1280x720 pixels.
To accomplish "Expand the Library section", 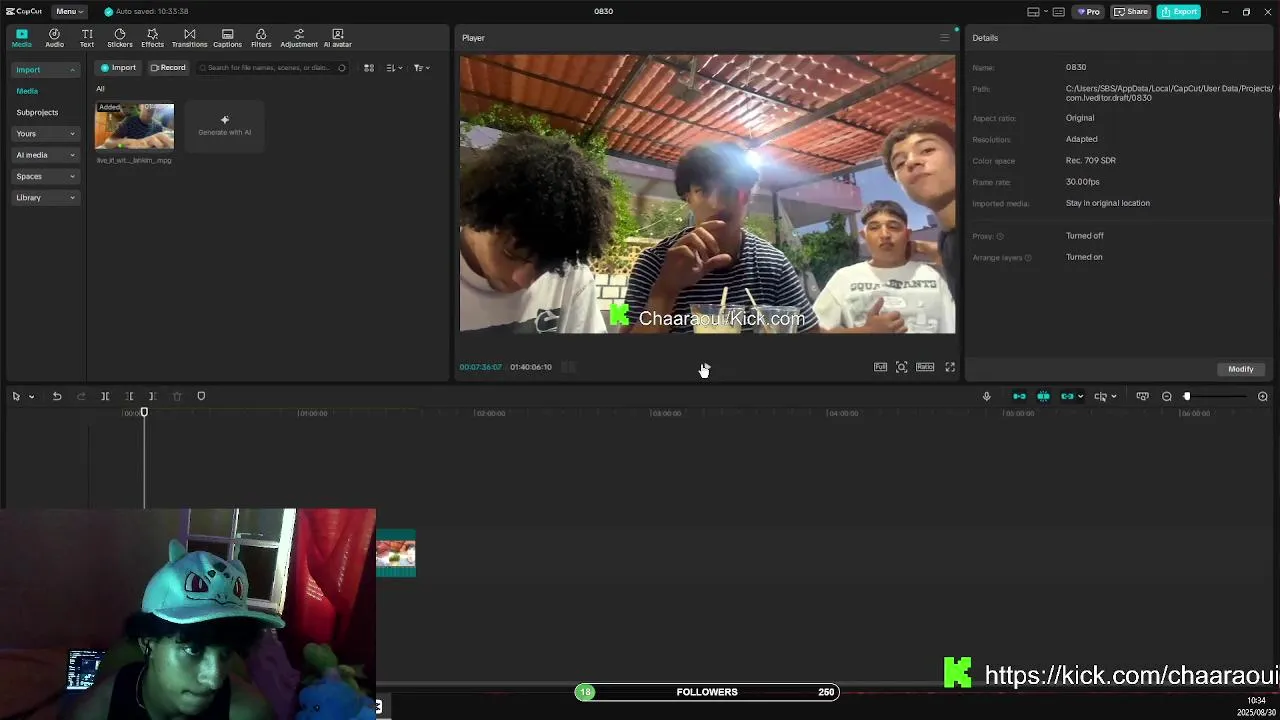I will pos(45,198).
